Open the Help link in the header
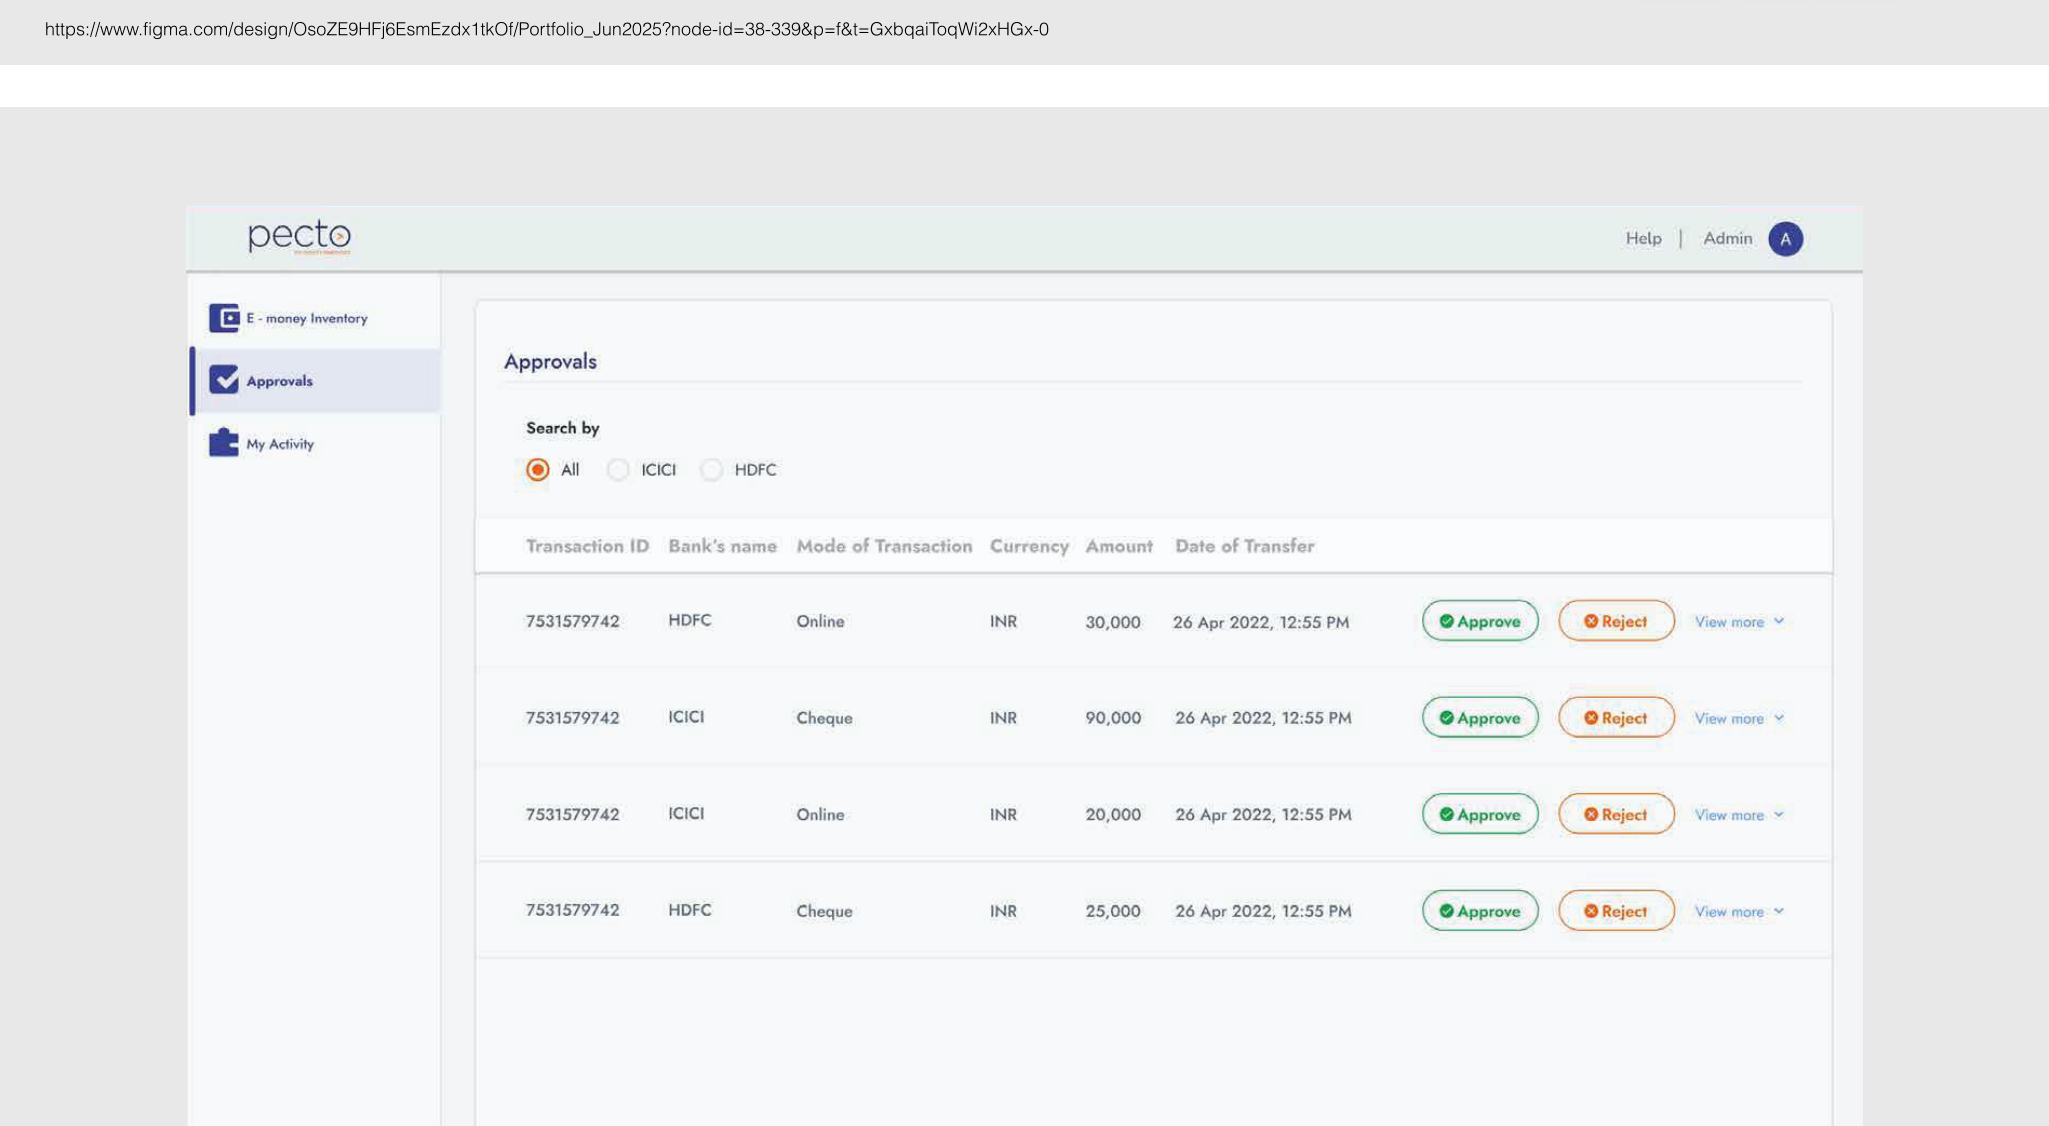Image resolution: width=2049 pixels, height=1126 pixels. click(1643, 238)
